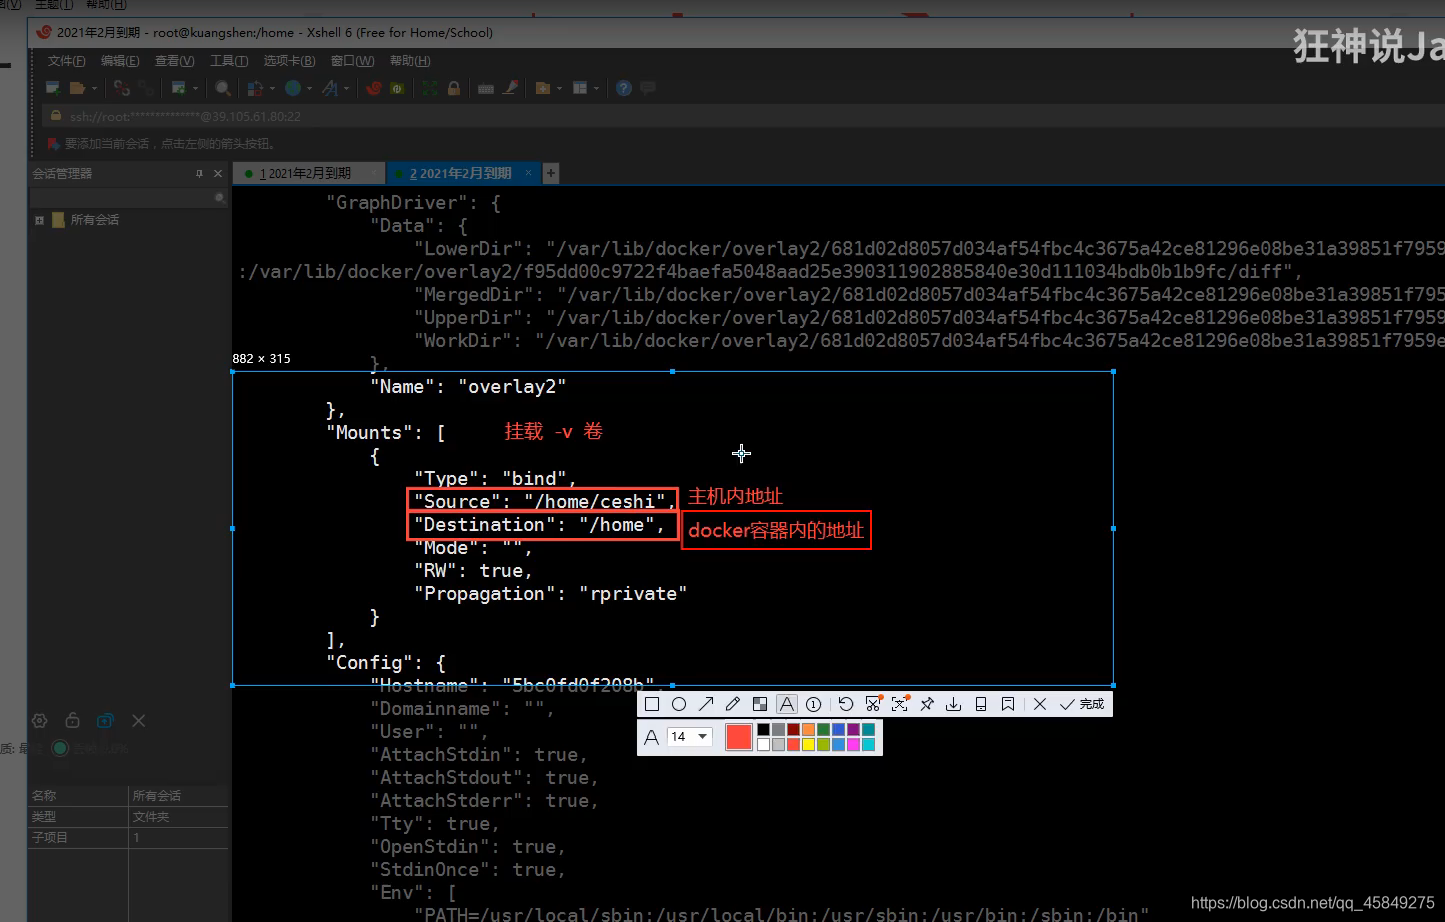Expand the 所有会话 tree node
1445x922 pixels.
click(39, 220)
